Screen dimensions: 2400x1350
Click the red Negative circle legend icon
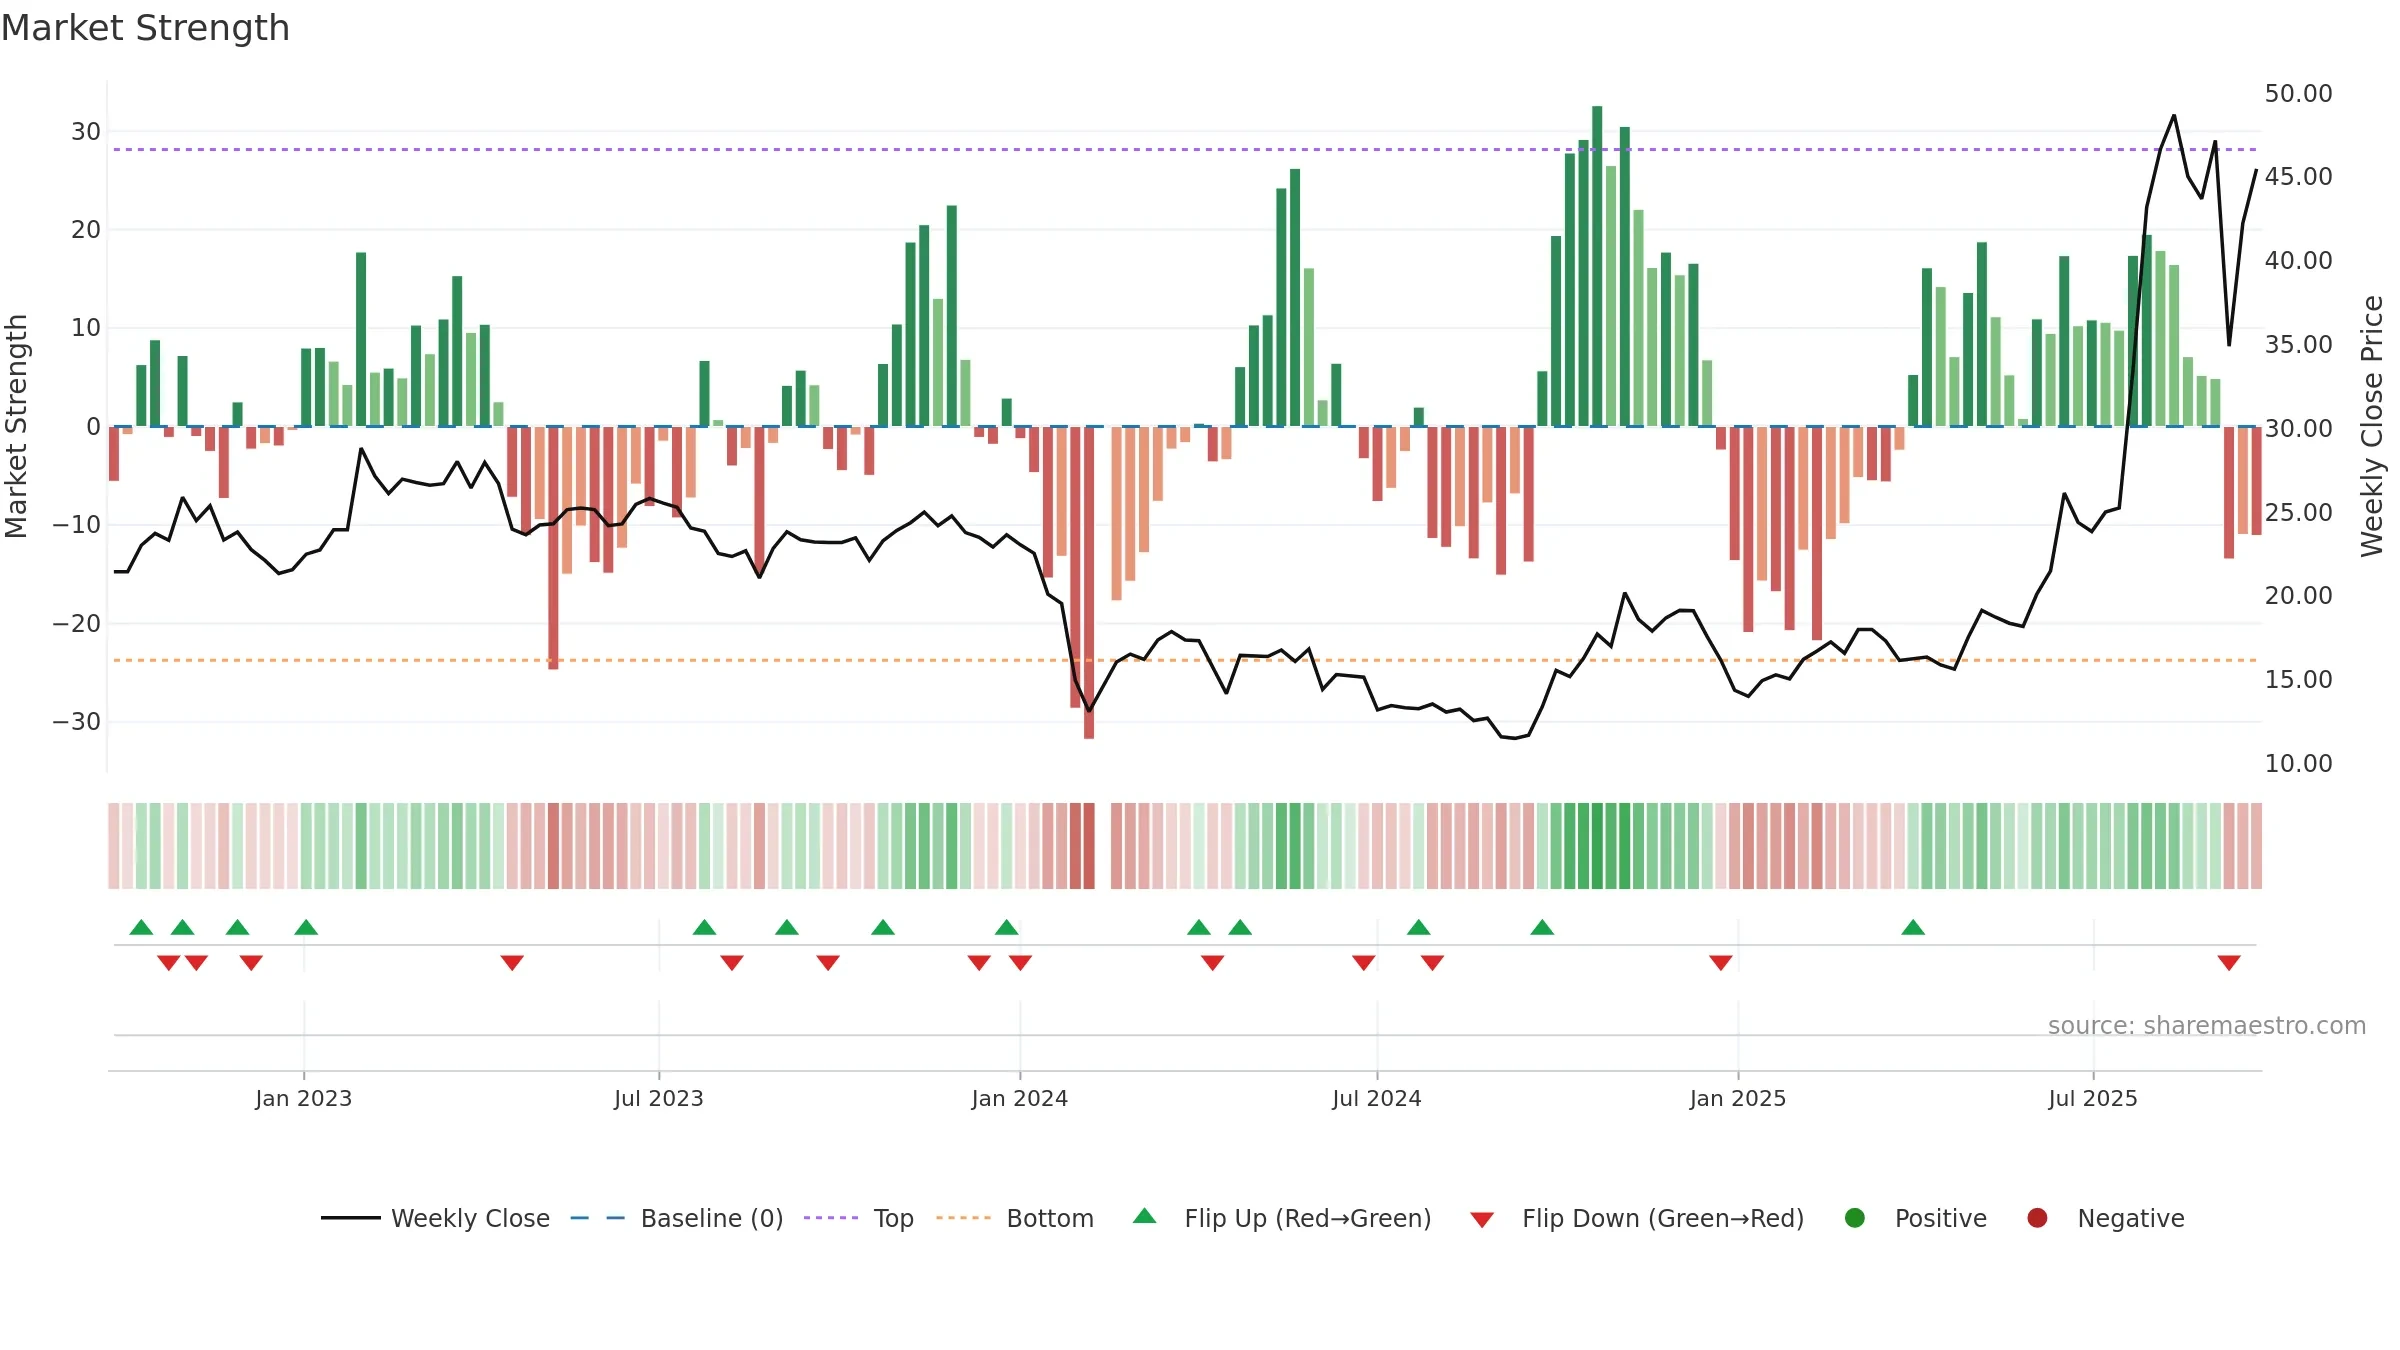coord(2037,1218)
